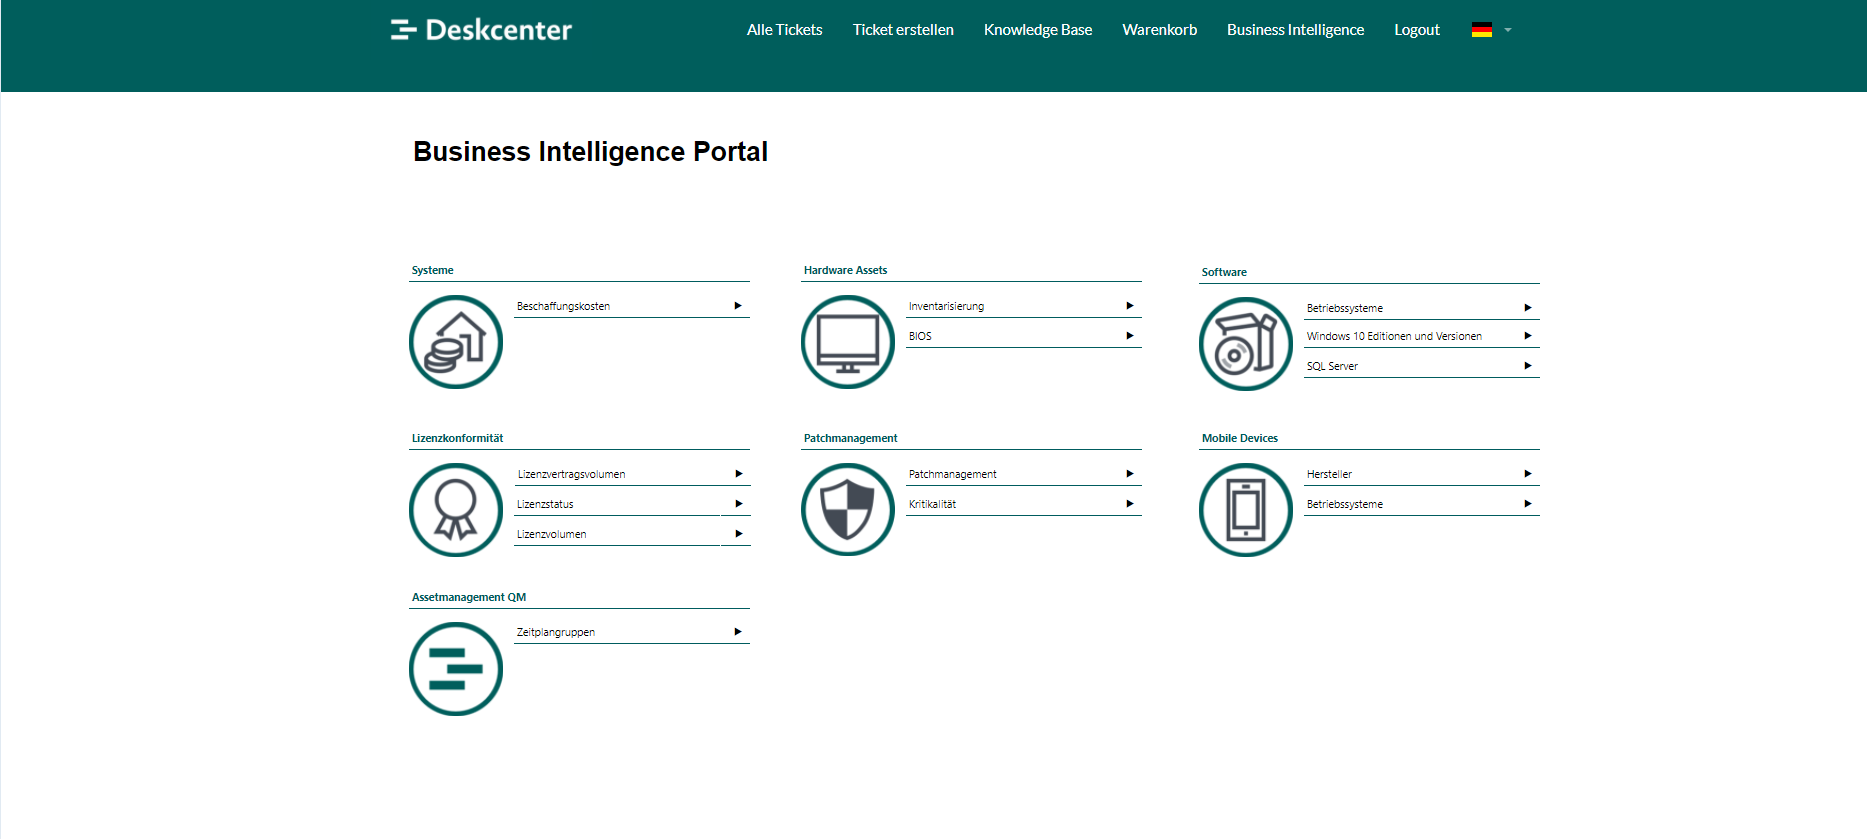Expand the Inventarisierung row arrow
The height and width of the screenshot is (839, 1867).
(x=1130, y=306)
